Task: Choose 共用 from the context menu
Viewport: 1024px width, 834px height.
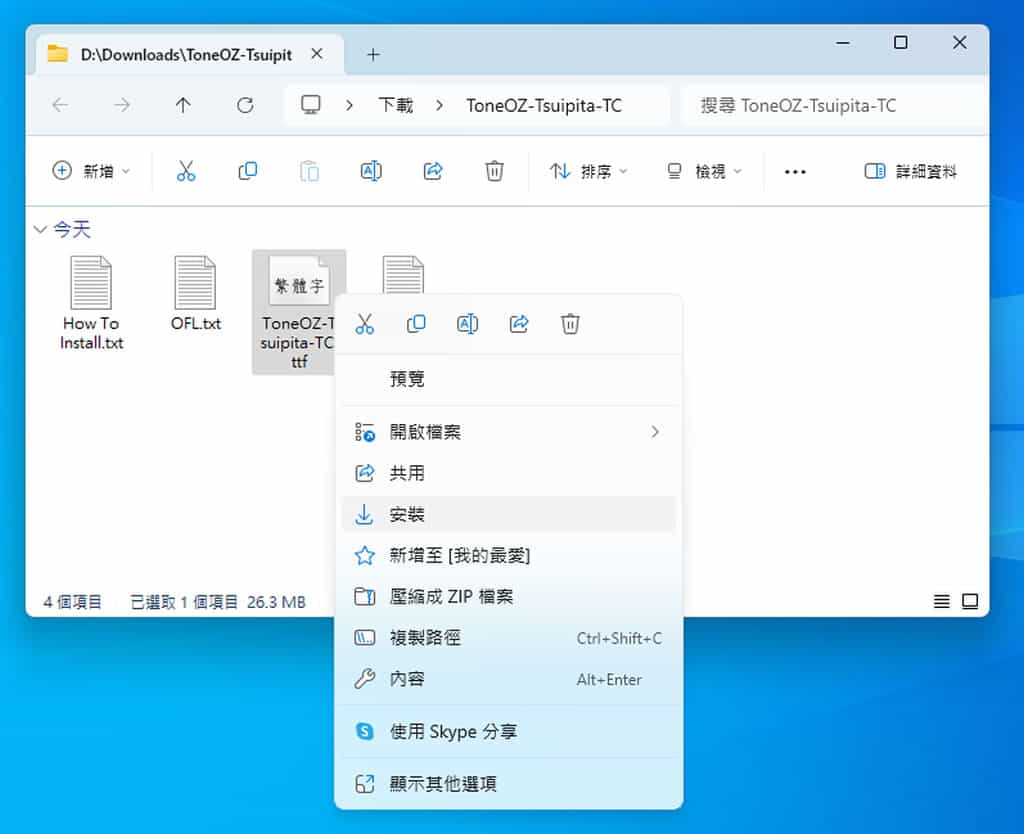Action: click(509, 473)
